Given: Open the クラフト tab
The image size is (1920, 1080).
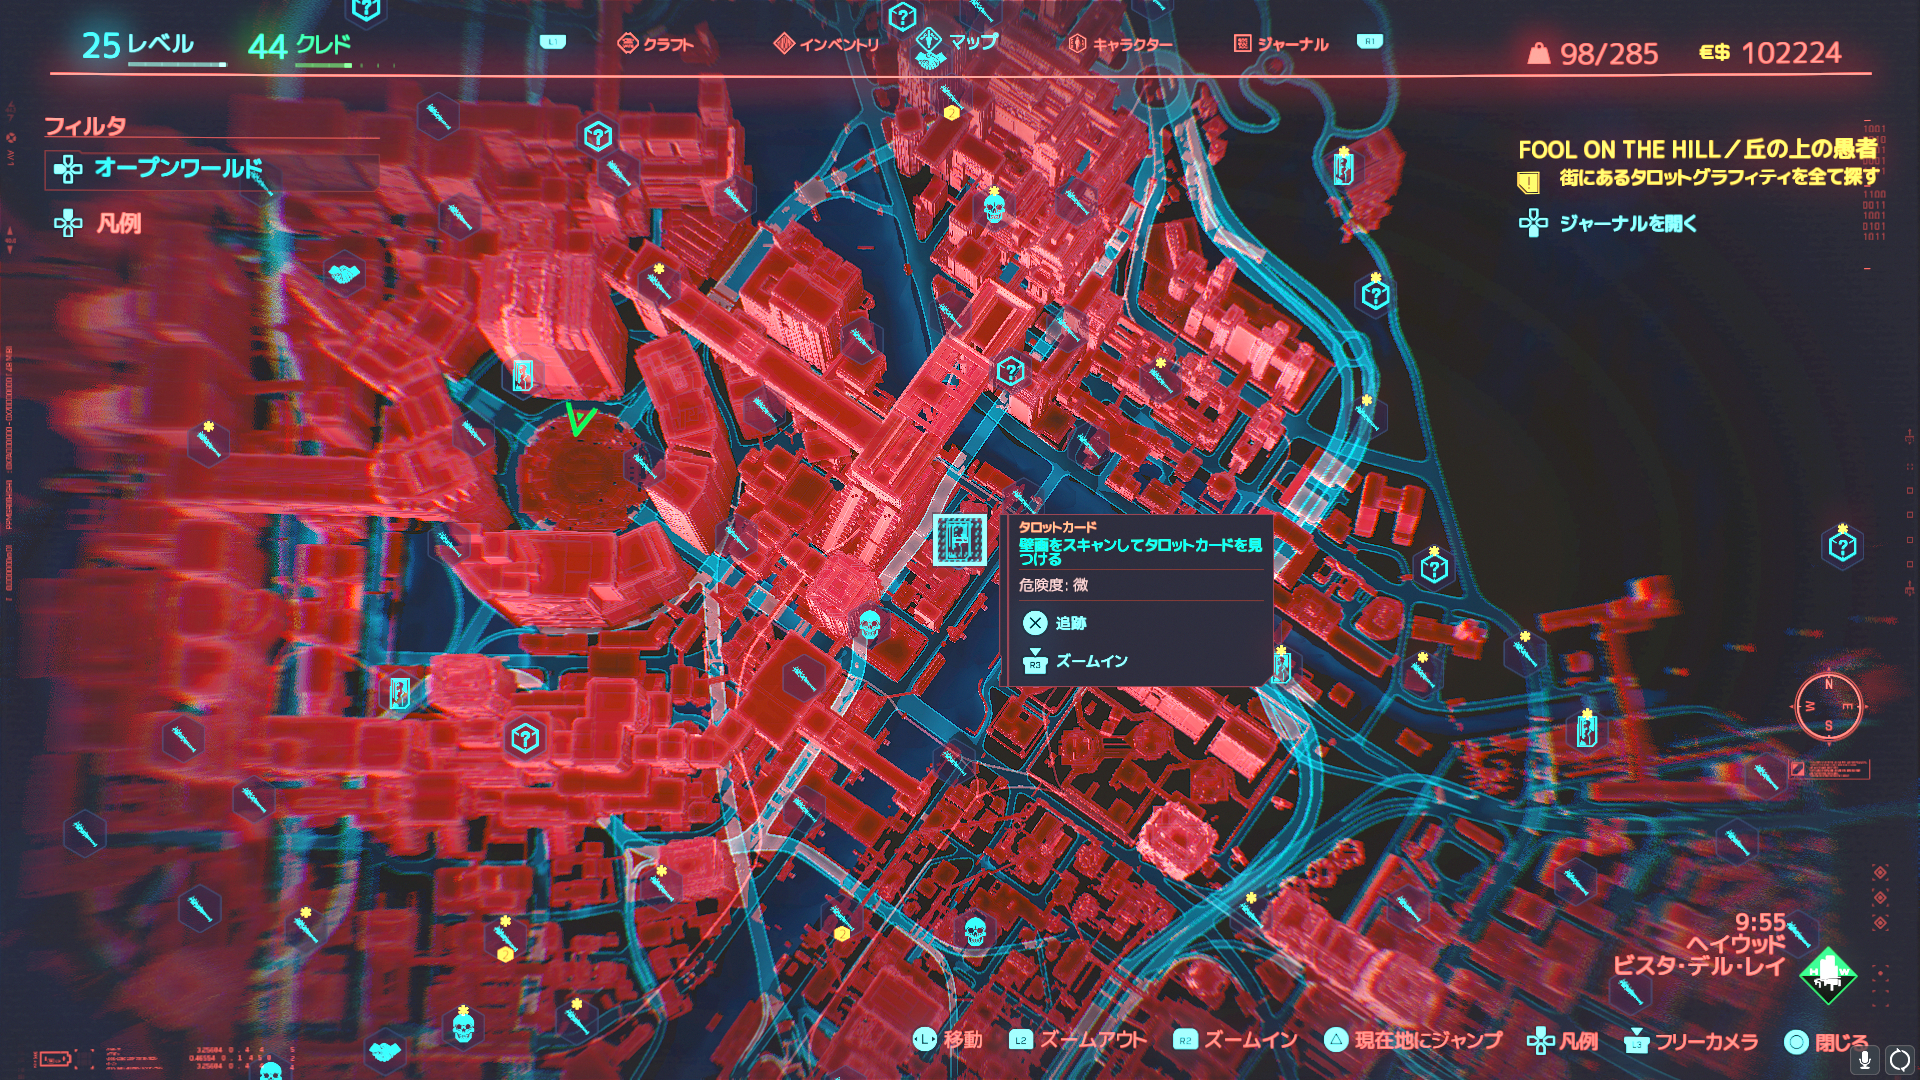Looking at the screenshot, I should [x=656, y=44].
